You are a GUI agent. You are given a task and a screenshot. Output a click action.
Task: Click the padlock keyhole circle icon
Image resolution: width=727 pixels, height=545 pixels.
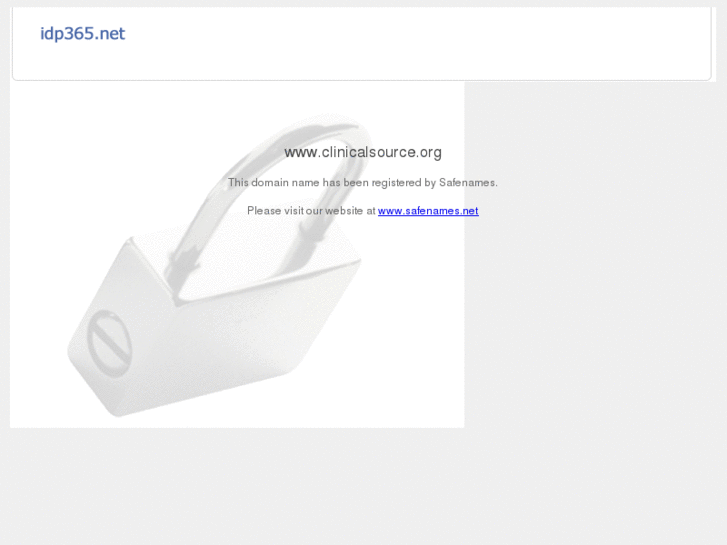pos(109,344)
